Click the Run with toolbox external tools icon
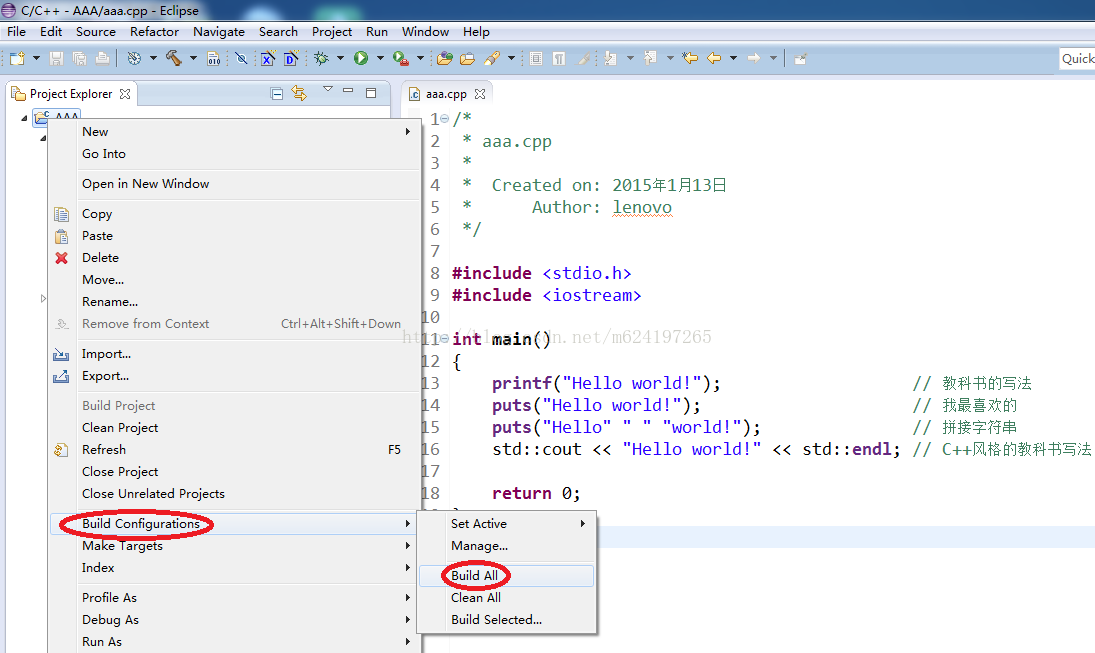This screenshot has width=1095, height=653. 401,59
